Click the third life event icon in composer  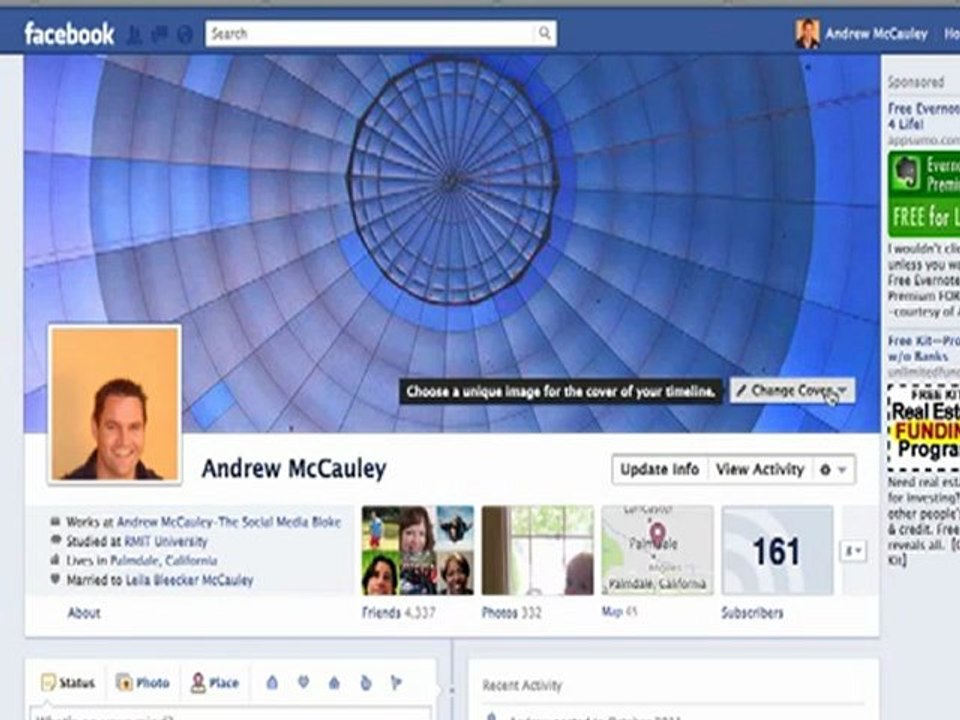tap(334, 682)
